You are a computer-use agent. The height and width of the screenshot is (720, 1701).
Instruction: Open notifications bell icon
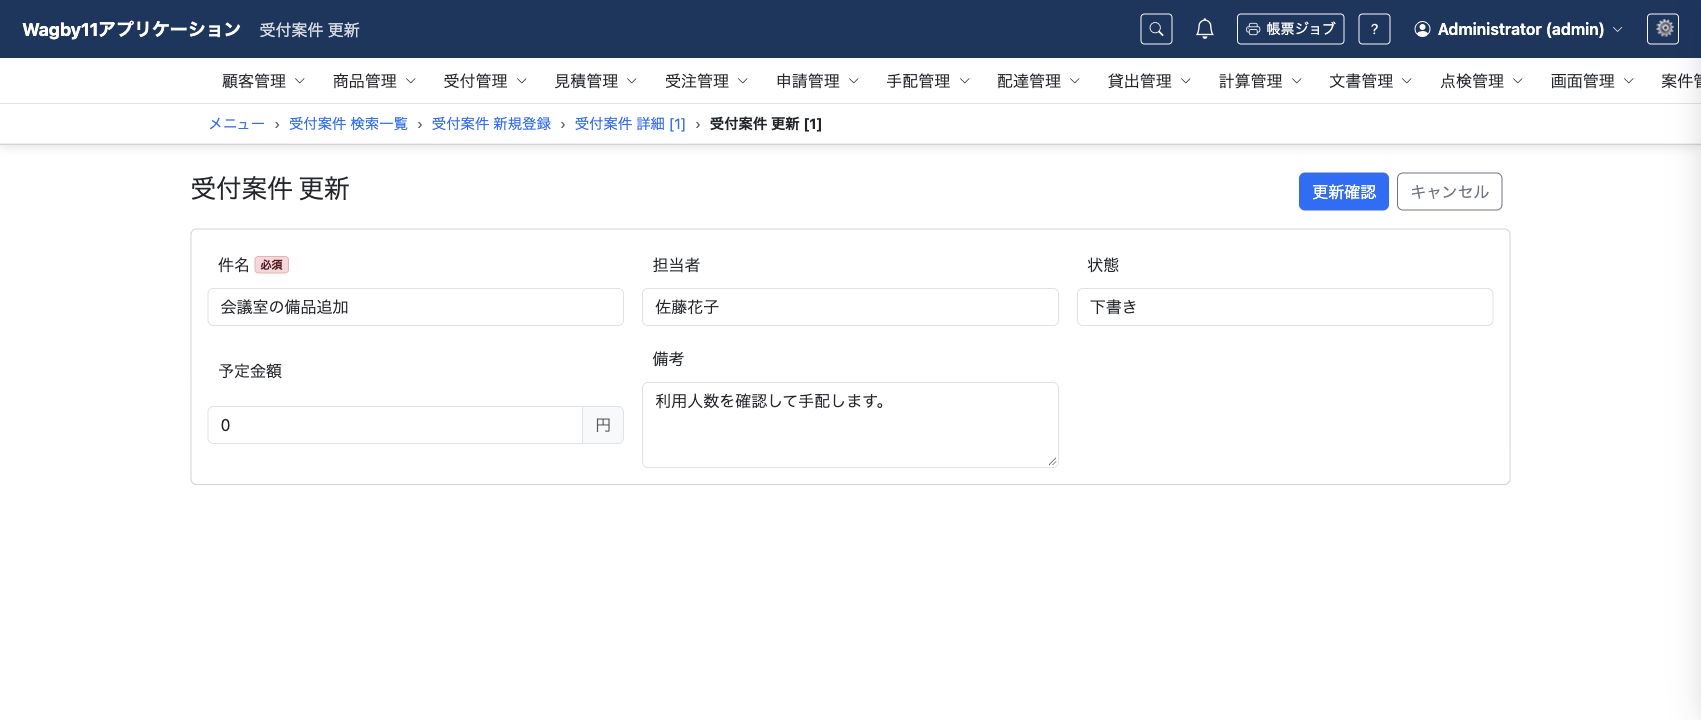[1205, 29]
